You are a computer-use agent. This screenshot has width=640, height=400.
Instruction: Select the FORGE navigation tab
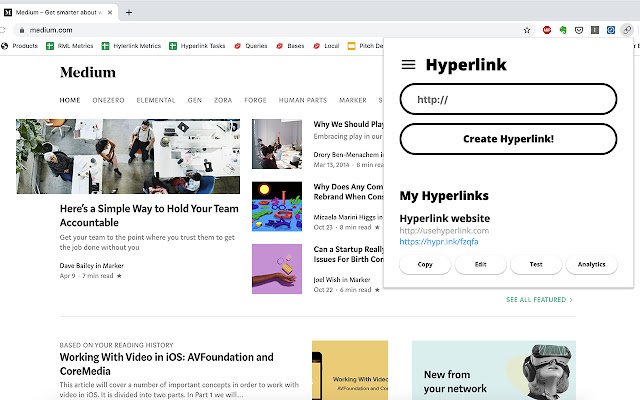[255, 100]
